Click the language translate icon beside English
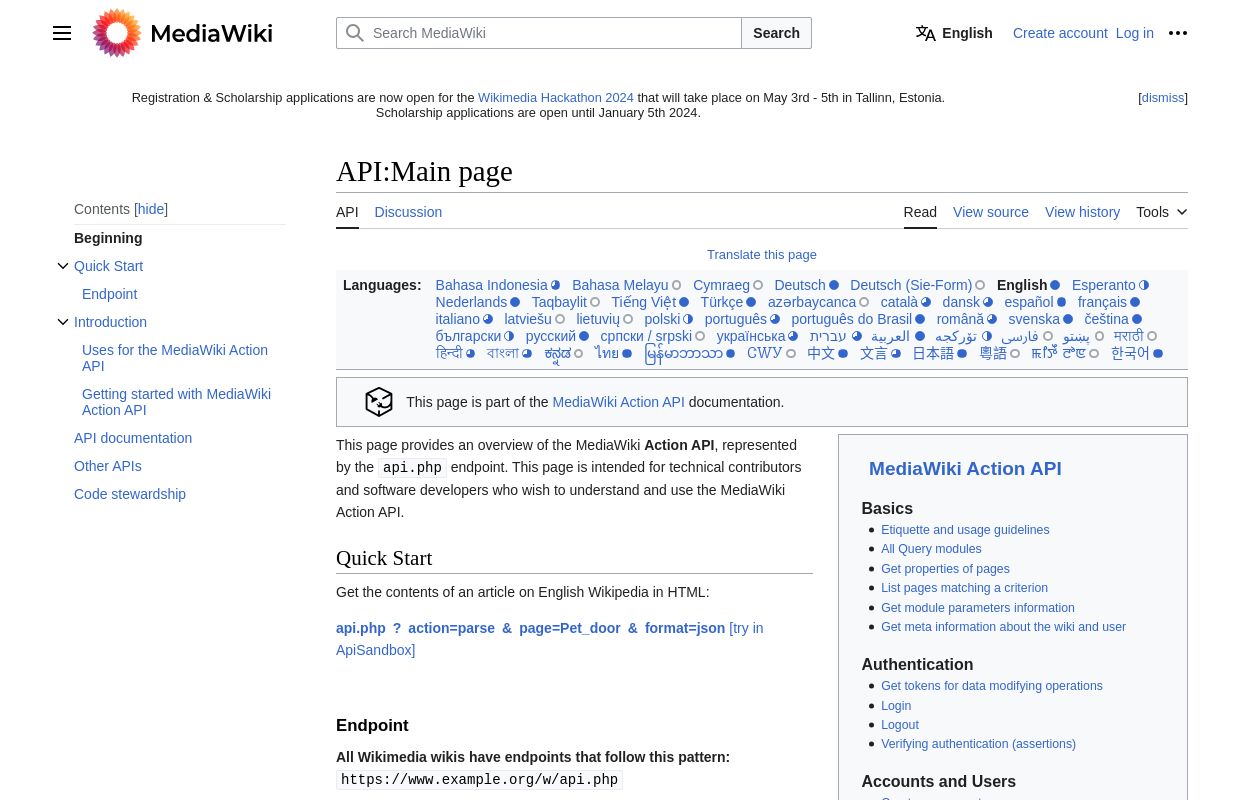Screen dimensions: 1240x800 click(x=926, y=33)
